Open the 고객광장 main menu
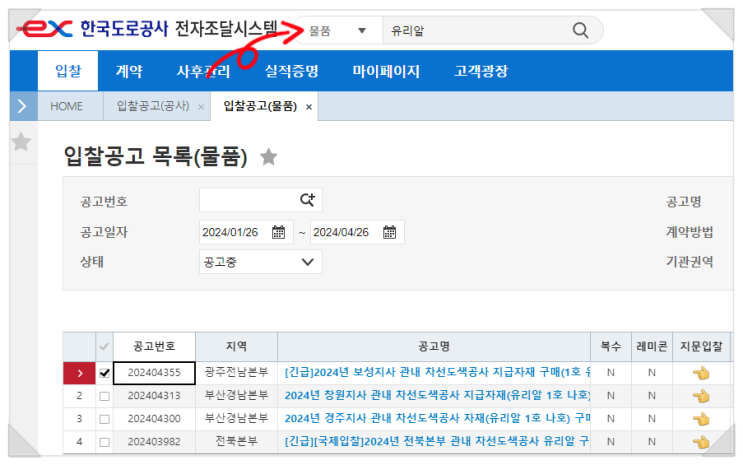This screenshot has width=743, height=465. (x=481, y=71)
